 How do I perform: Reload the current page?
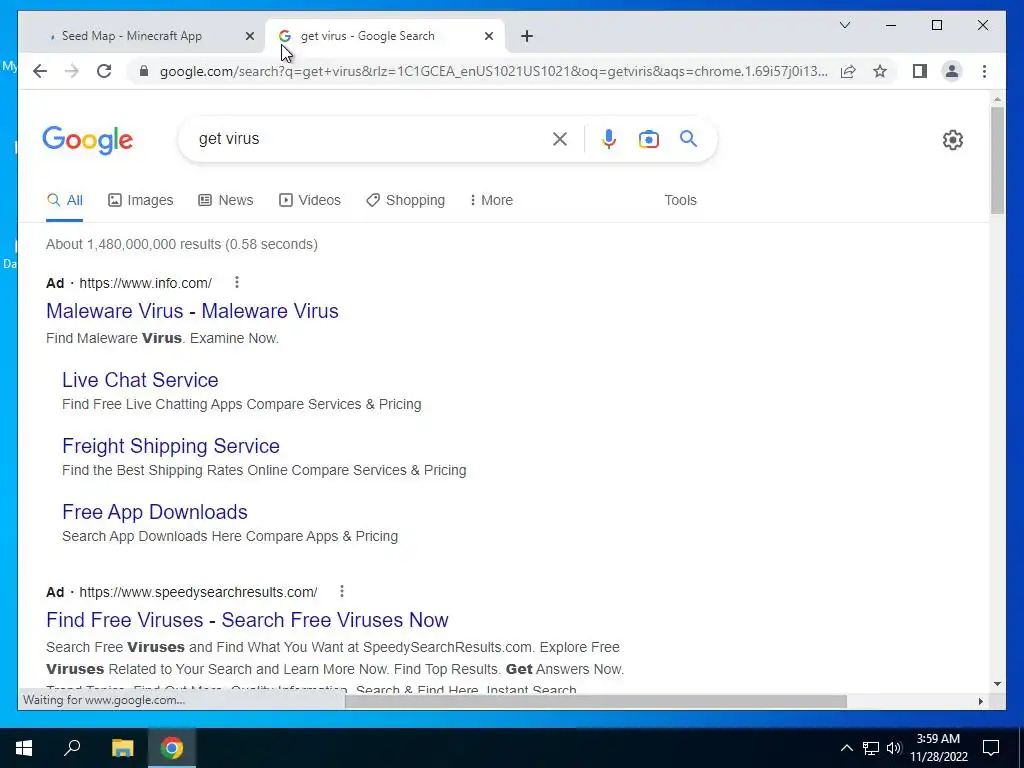(104, 71)
